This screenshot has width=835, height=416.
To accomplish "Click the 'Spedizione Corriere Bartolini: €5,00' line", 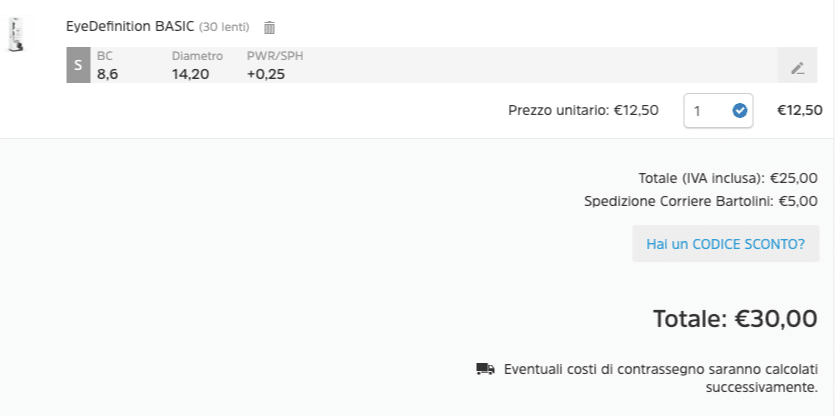I will click(x=701, y=201).
